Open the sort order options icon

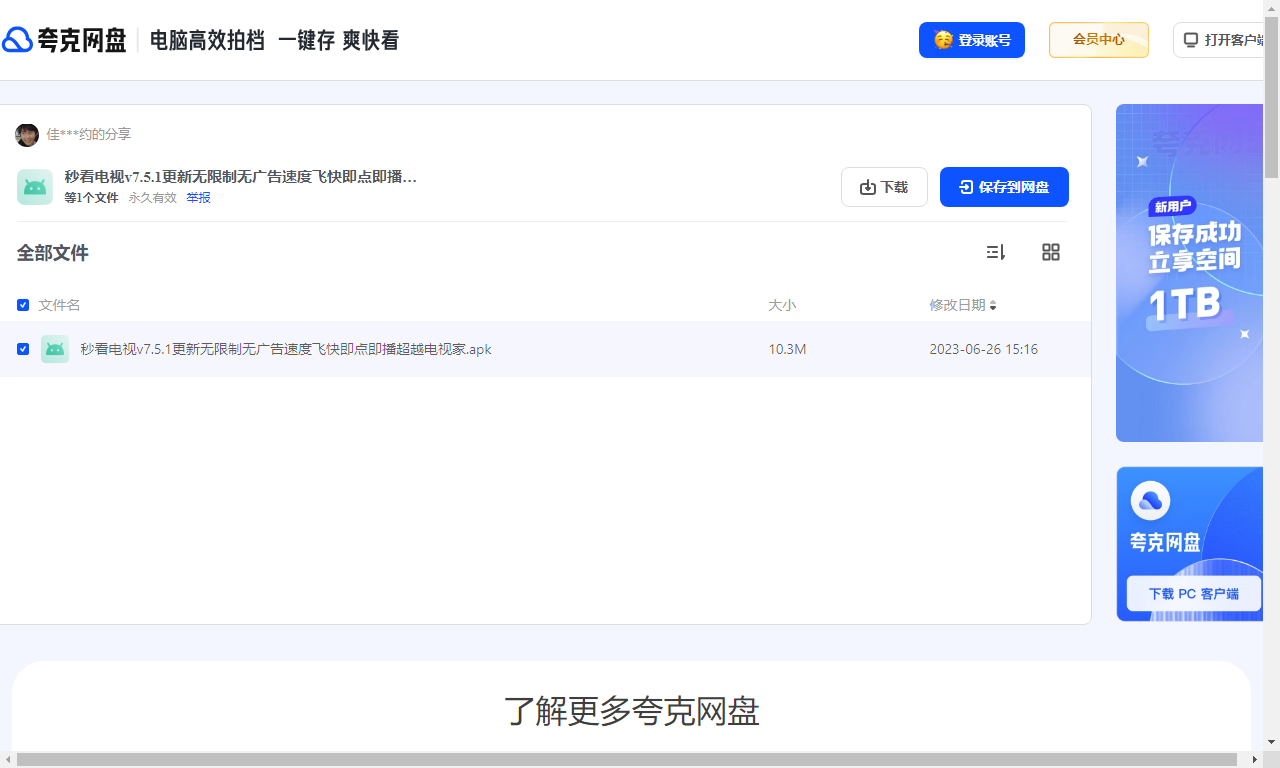tap(996, 252)
